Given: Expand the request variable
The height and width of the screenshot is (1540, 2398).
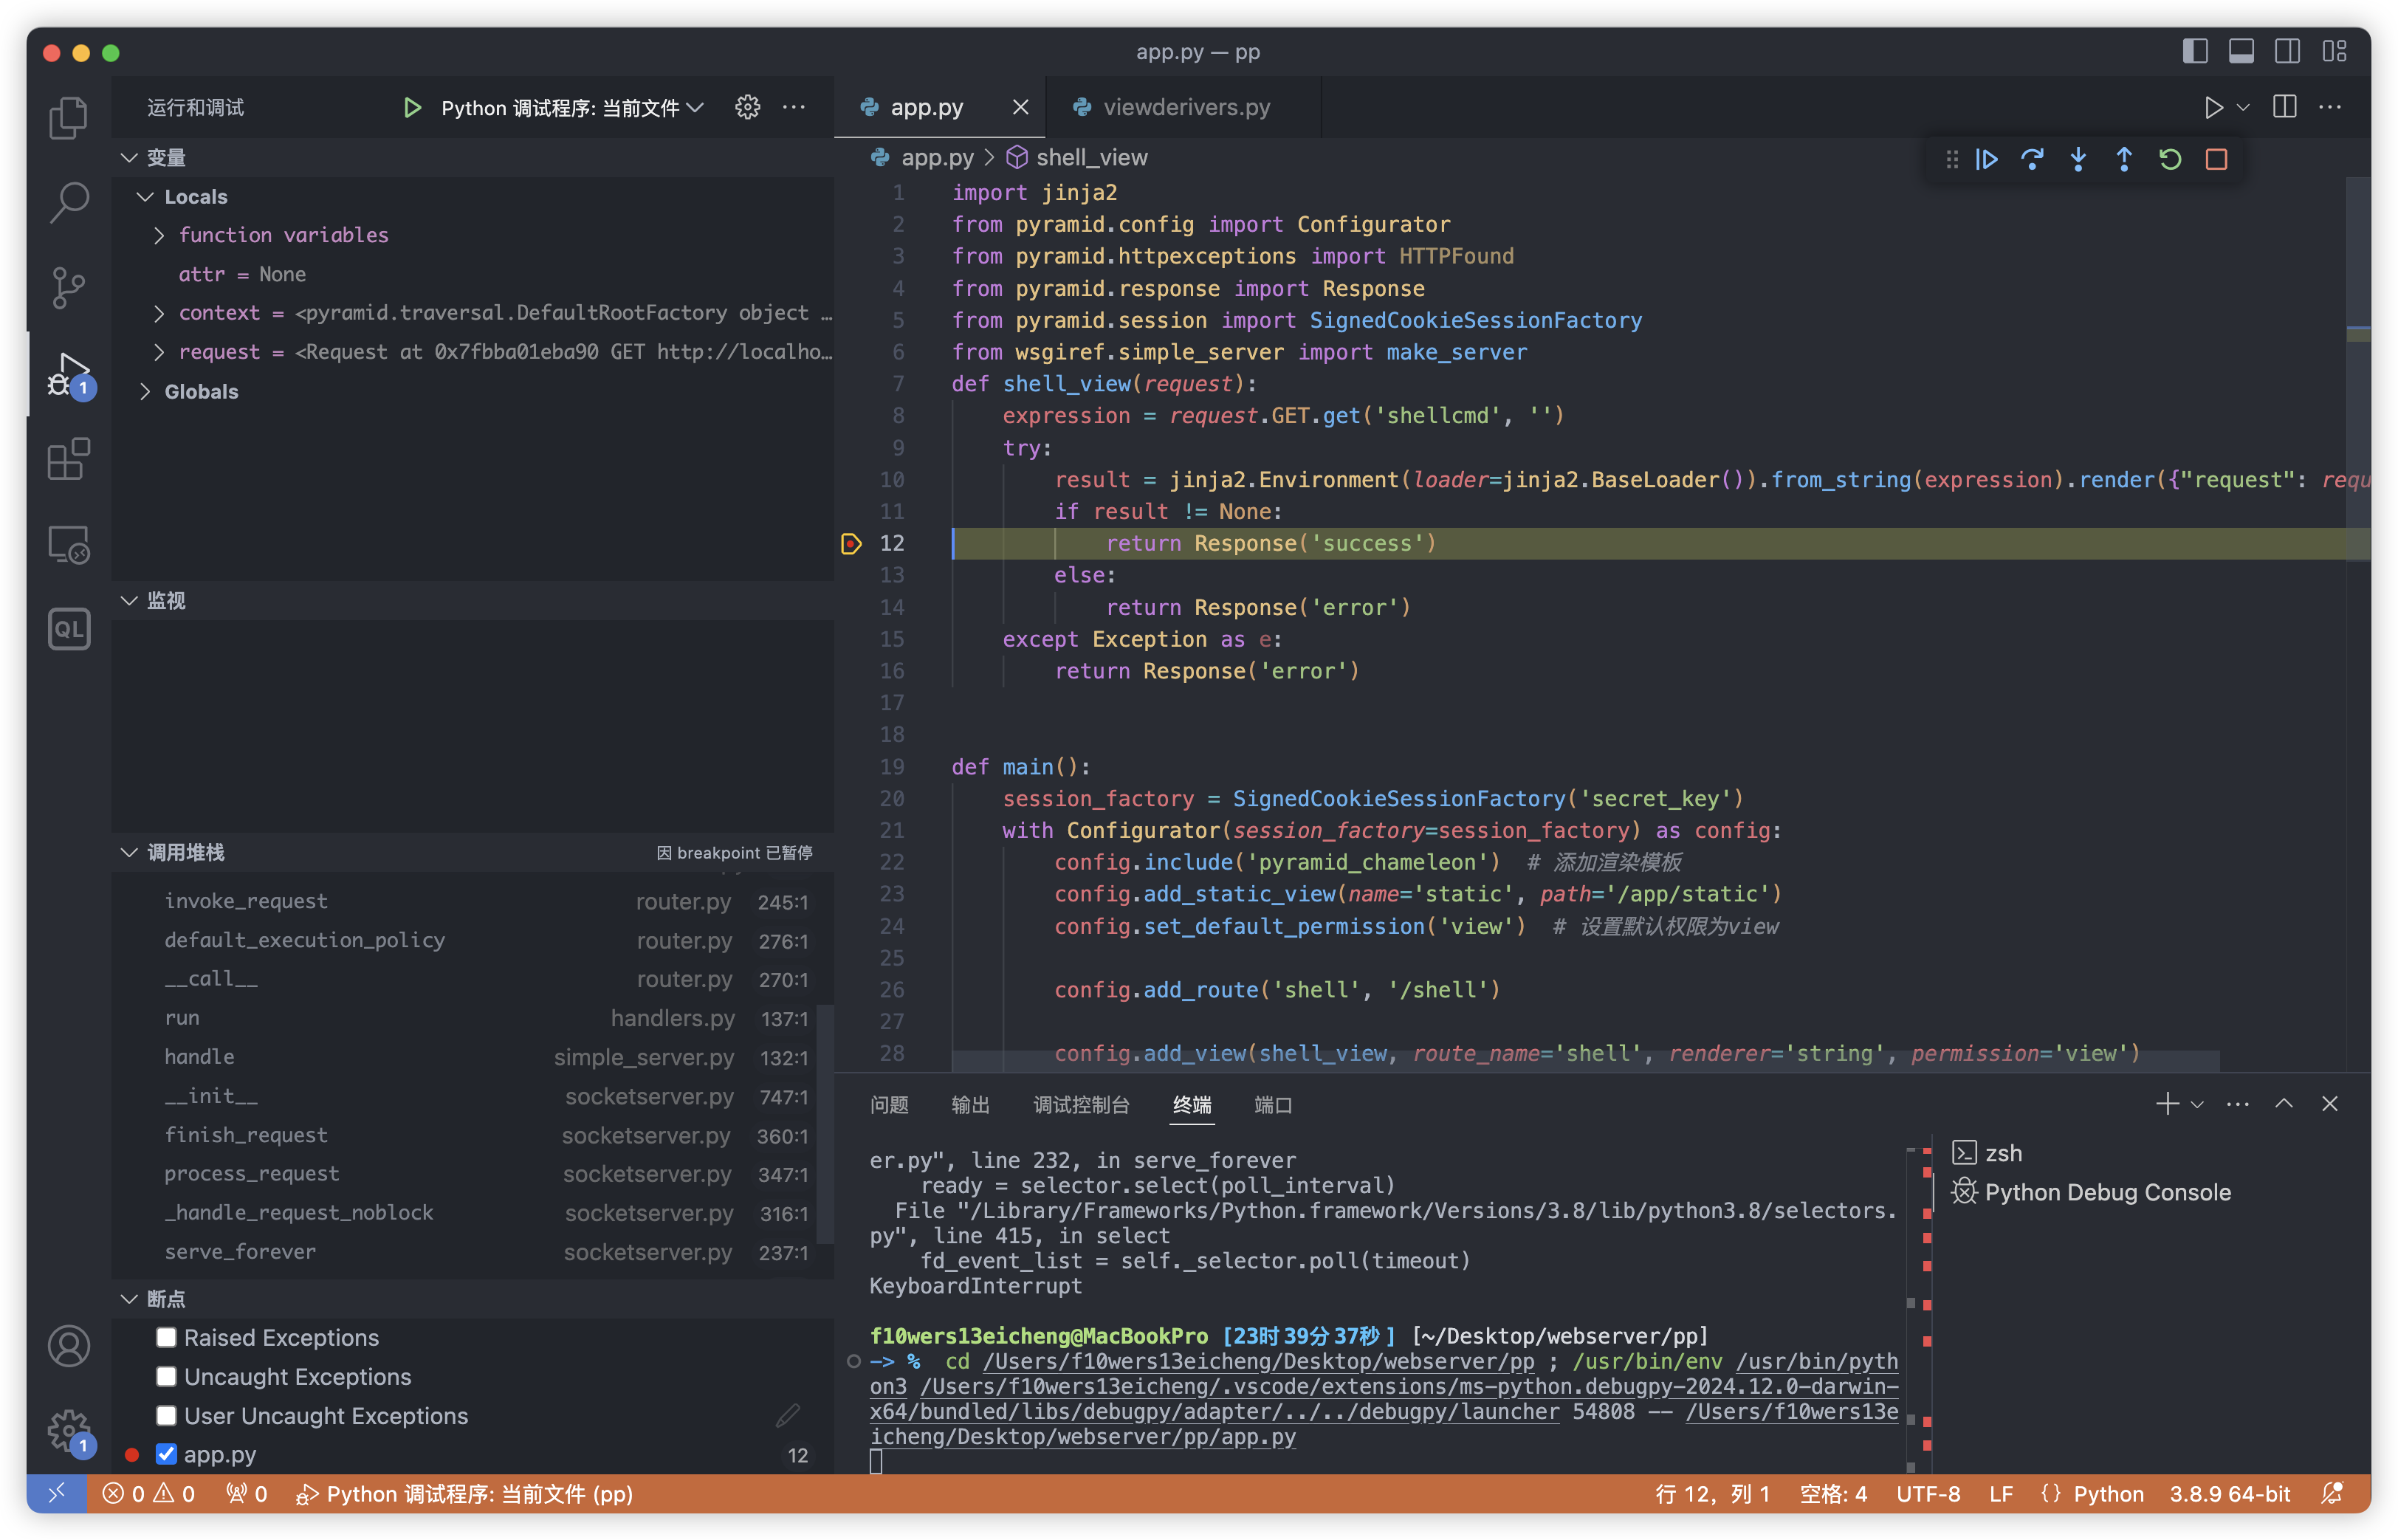Looking at the screenshot, I should tap(159, 353).
